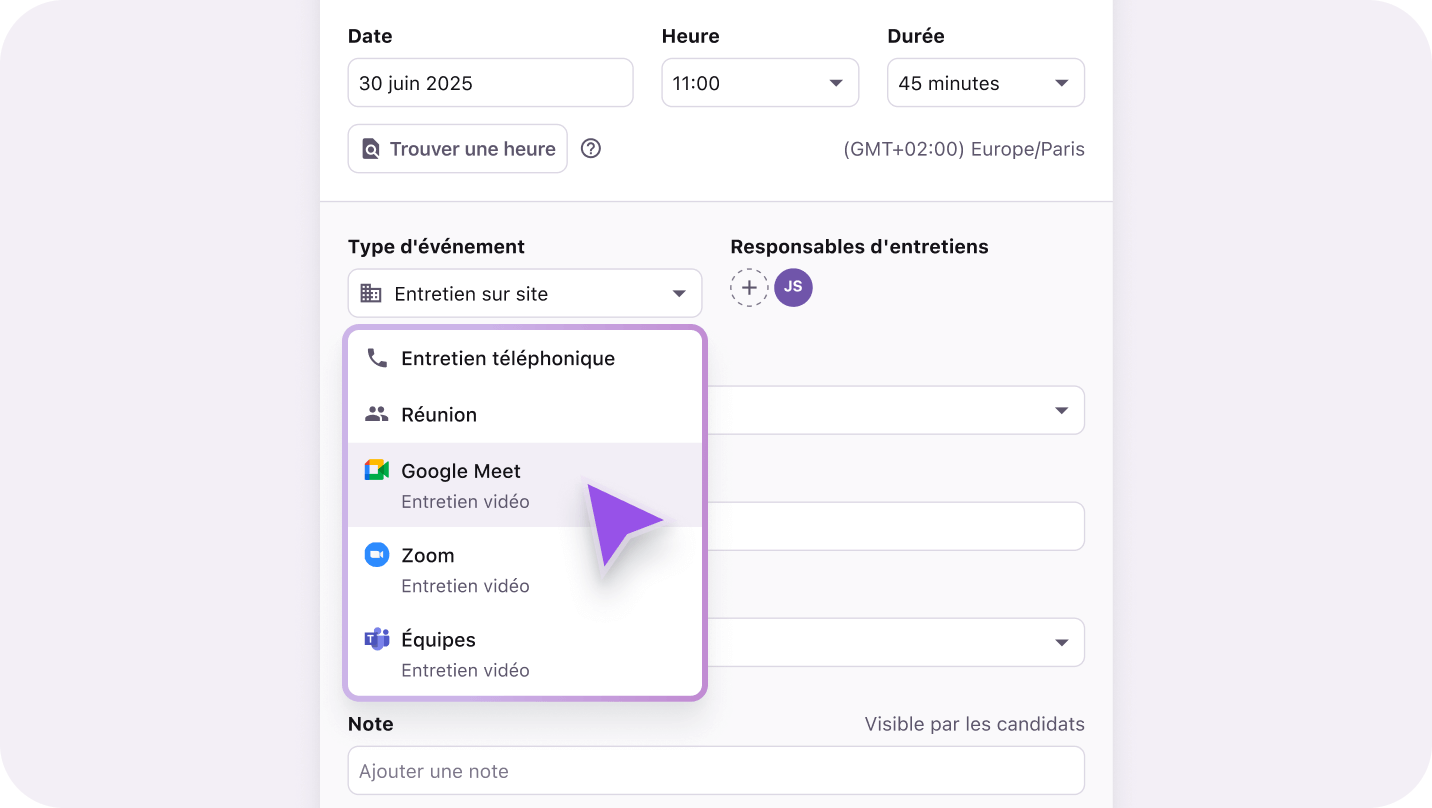Choose Google Meet from the event type menu
Viewport: 1432px width, 808px height.
(461, 471)
